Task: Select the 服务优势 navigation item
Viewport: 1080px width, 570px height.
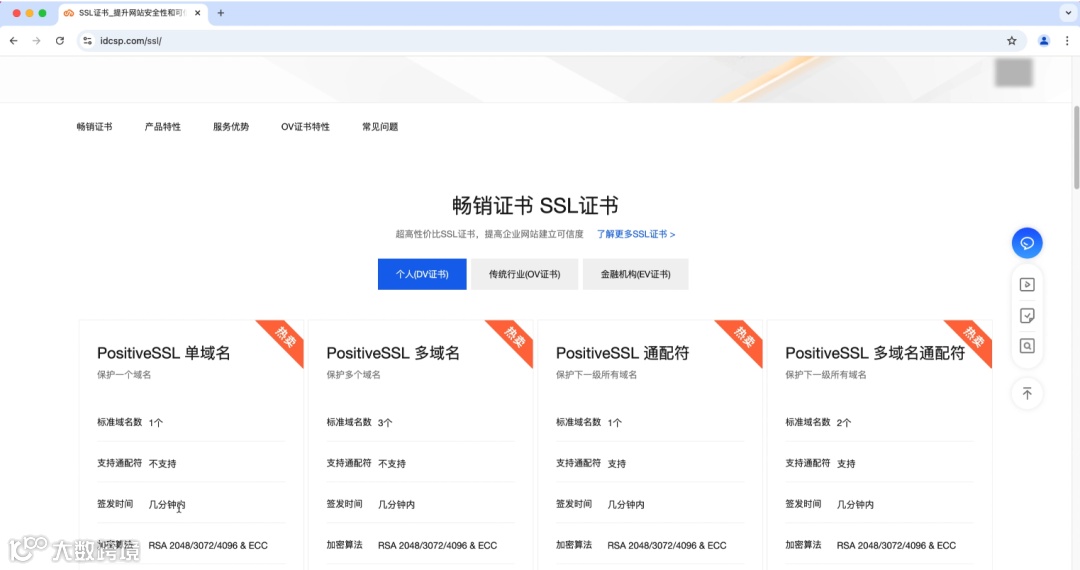Action: [x=231, y=127]
